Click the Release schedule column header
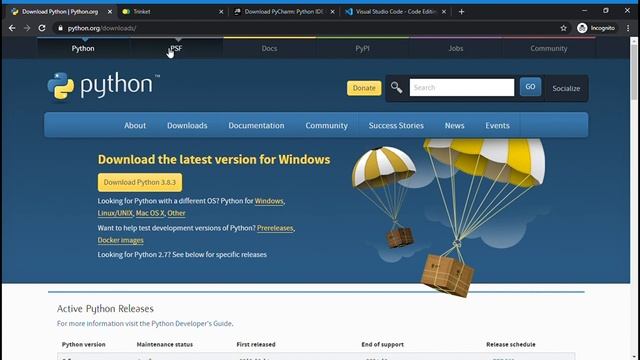The height and width of the screenshot is (360, 640). pyautogui.click(x=511, y=344)
